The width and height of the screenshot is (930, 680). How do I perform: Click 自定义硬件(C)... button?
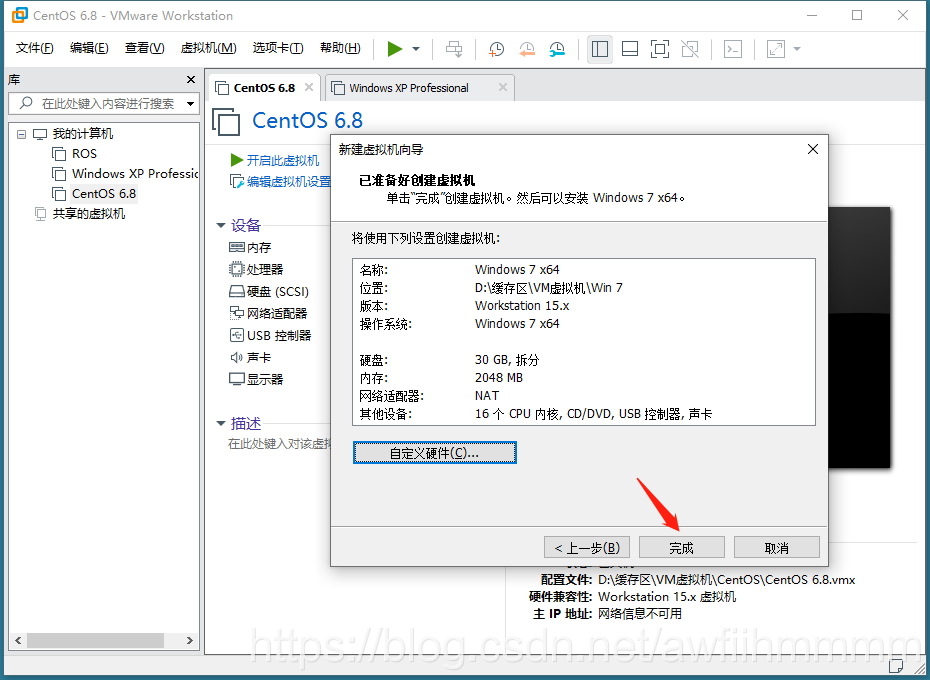[x=434, y=453]
